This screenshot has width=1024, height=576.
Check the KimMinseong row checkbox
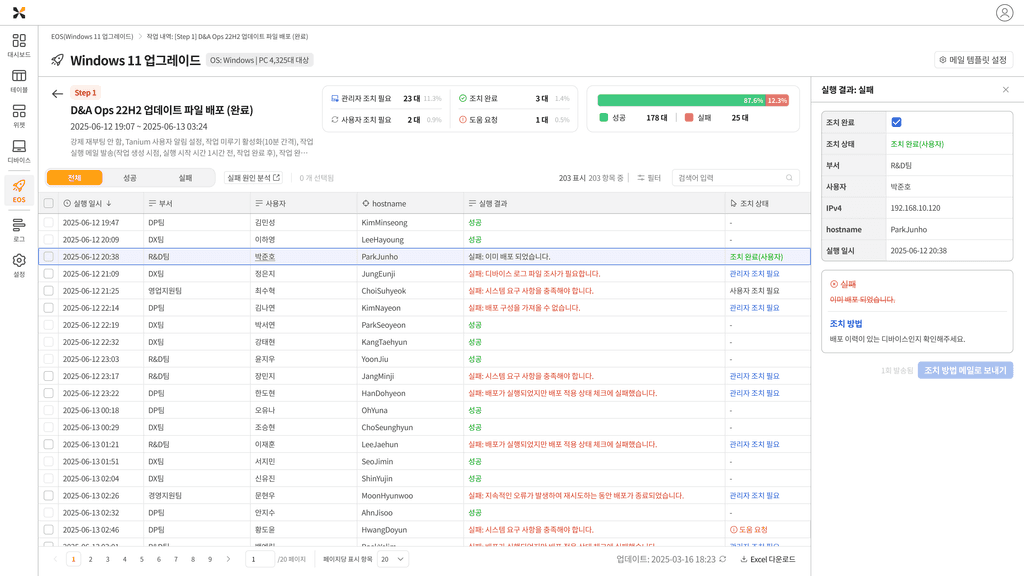(48, 223)
